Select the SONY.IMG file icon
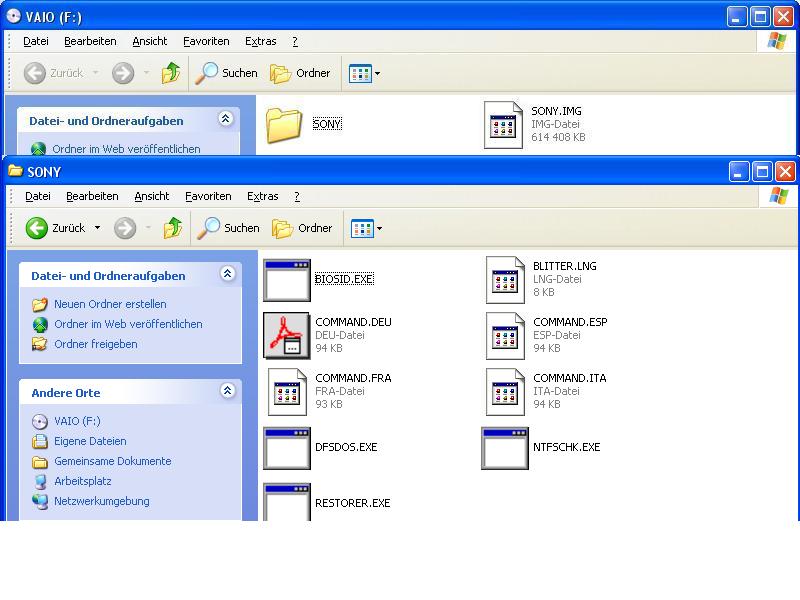 pyautogui.click(x=503, y=125)
